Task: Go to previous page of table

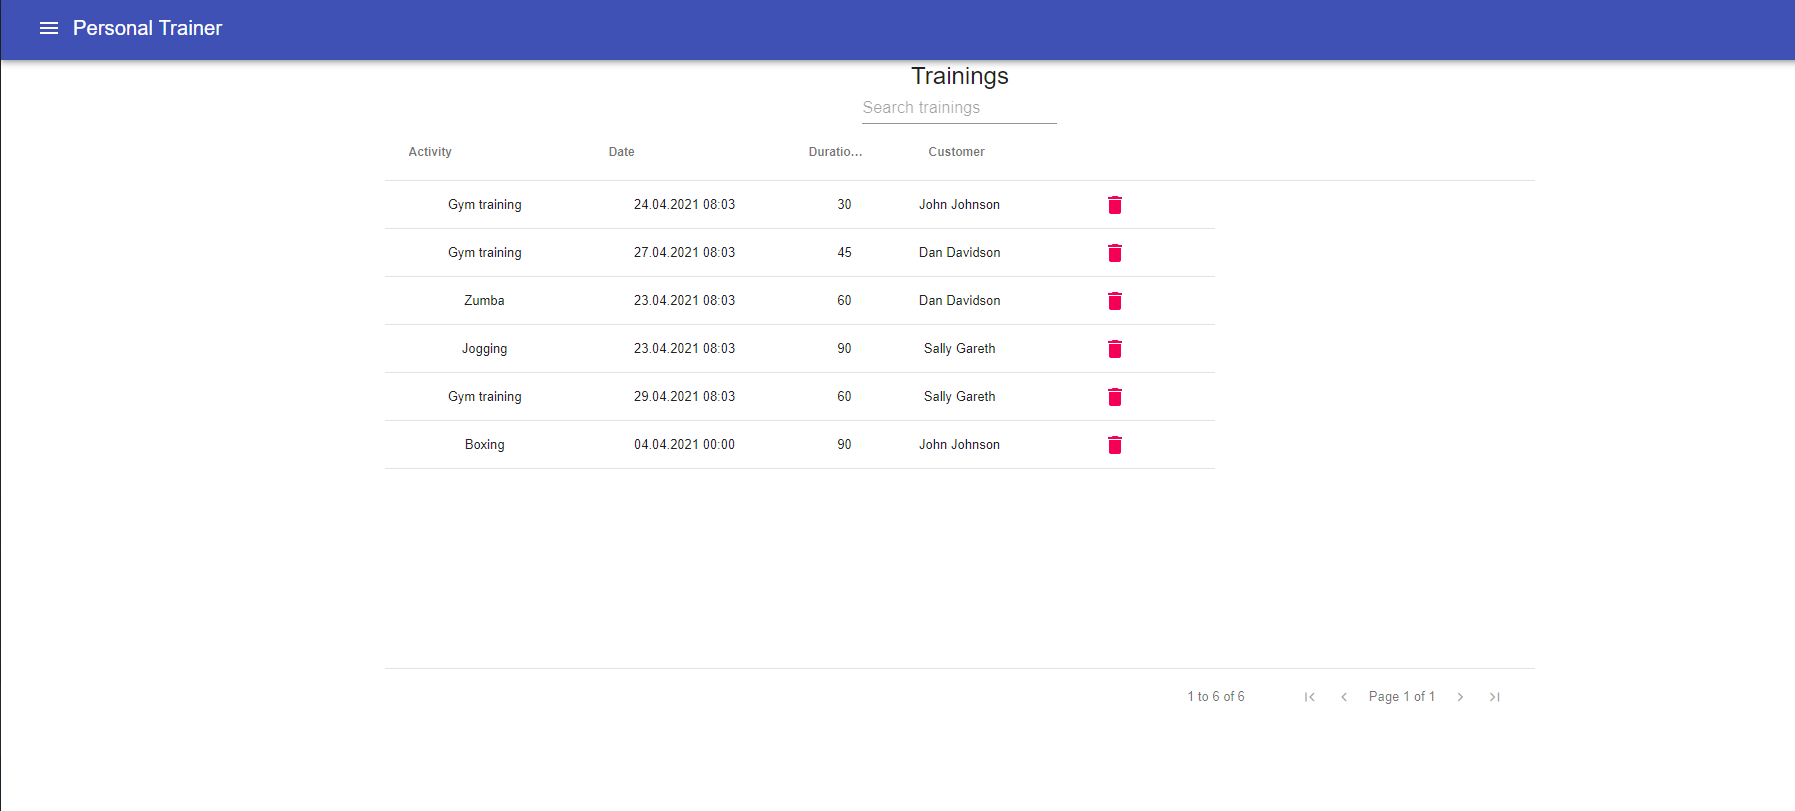Action: (x=1344, y=697)
